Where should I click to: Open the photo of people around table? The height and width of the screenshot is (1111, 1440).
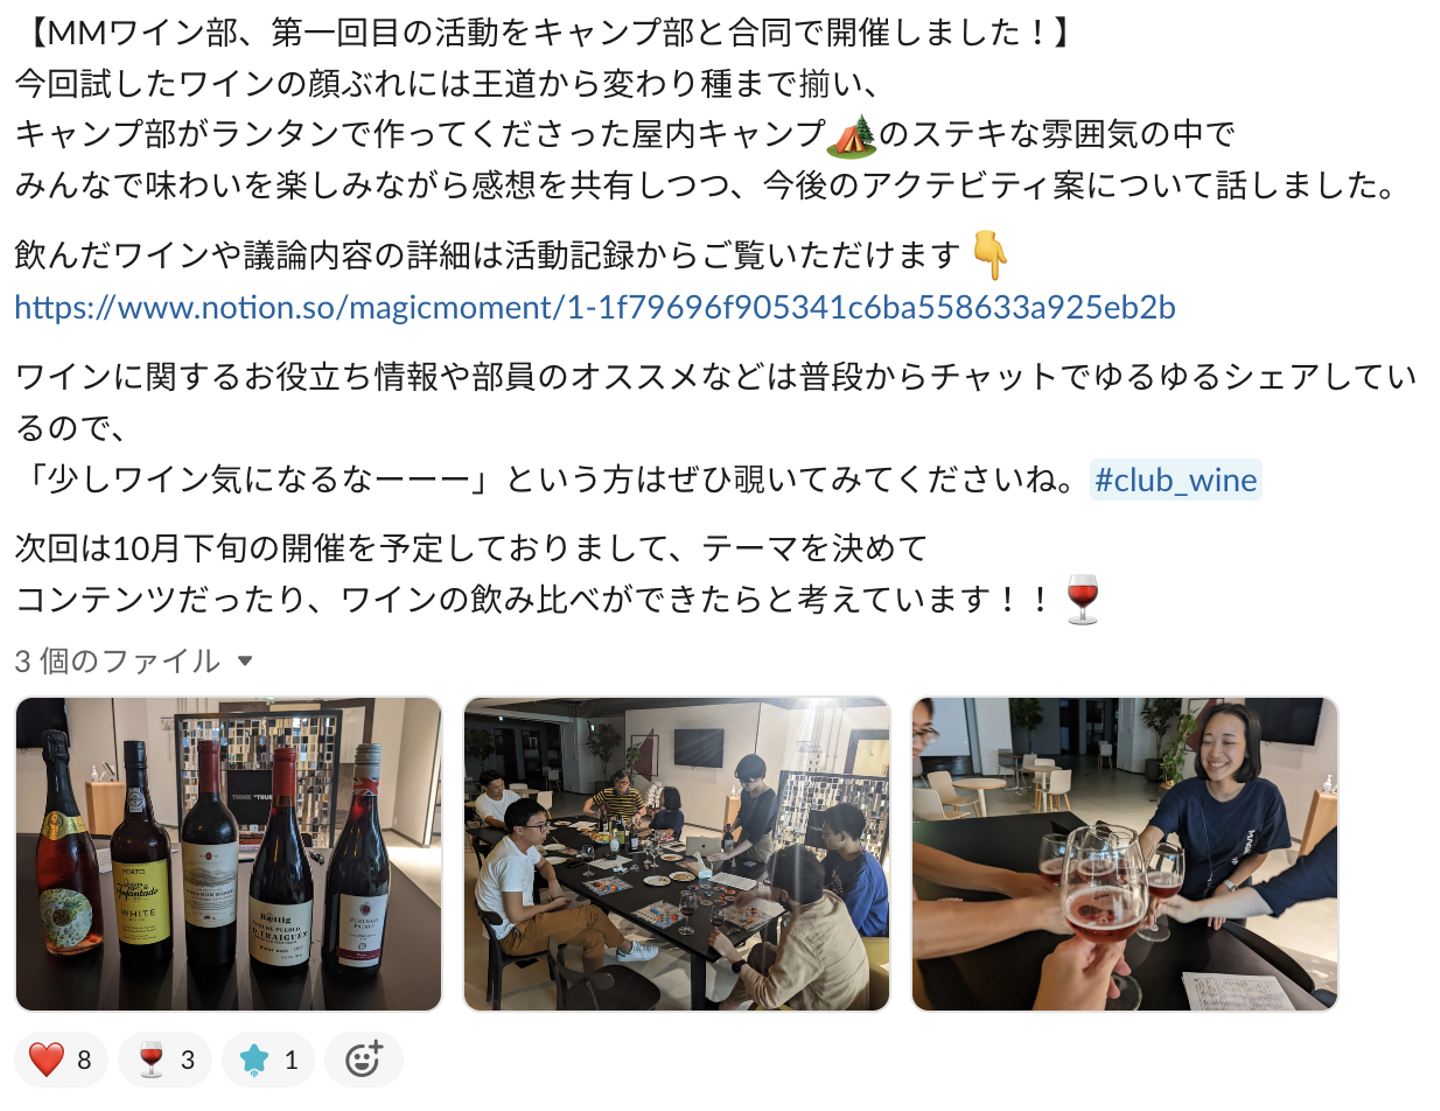point(677,854)
